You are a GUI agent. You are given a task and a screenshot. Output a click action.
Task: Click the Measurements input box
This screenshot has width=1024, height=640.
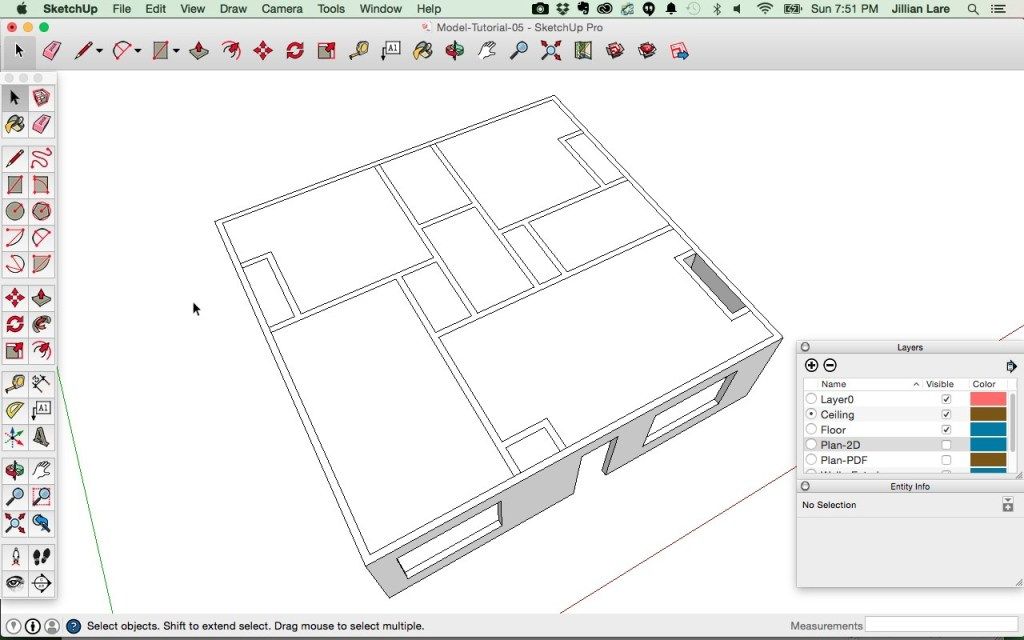(x=941, y=625)
